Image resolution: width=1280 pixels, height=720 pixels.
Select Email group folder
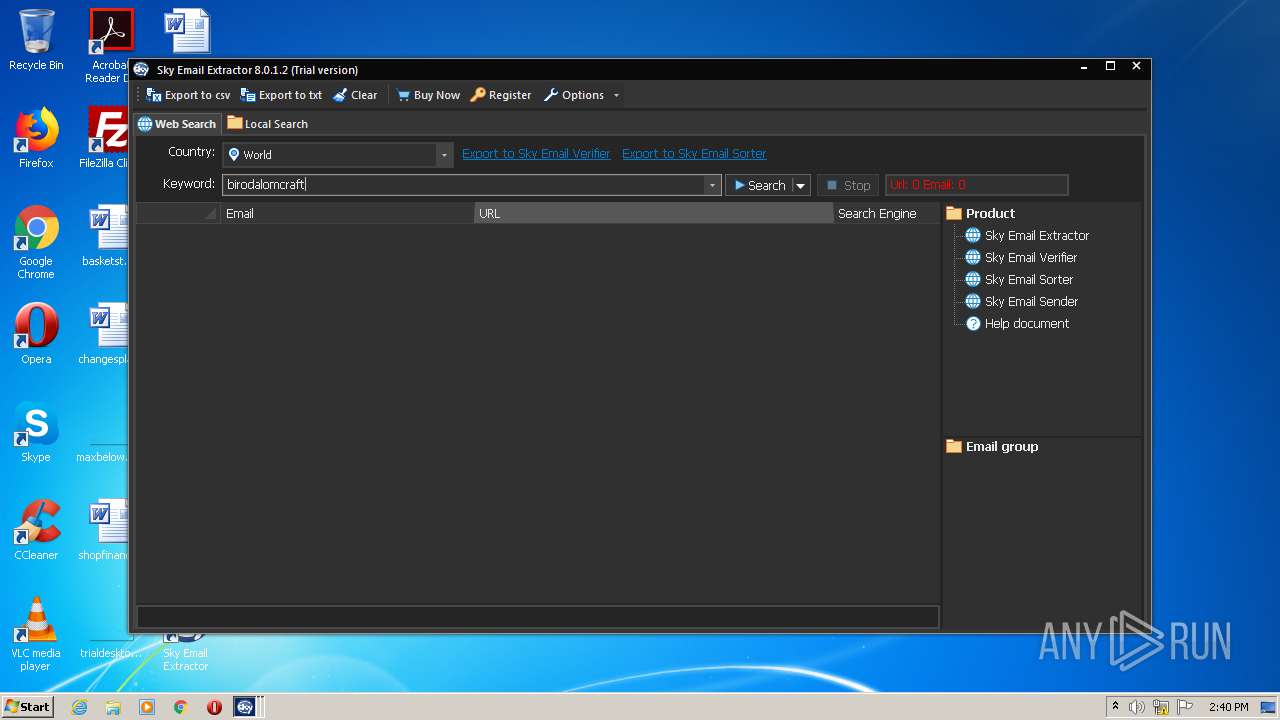tap(992, 447)
